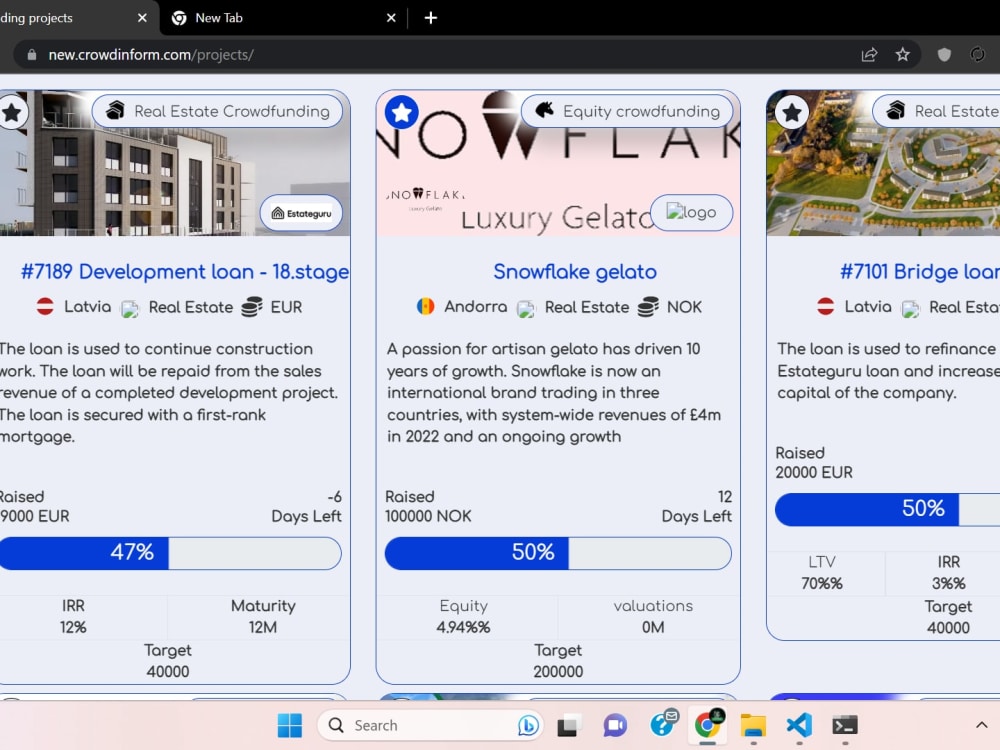Click the -6 Days Left text
The width and height of the screenshot is (1000, 750).
click(306, 506)
